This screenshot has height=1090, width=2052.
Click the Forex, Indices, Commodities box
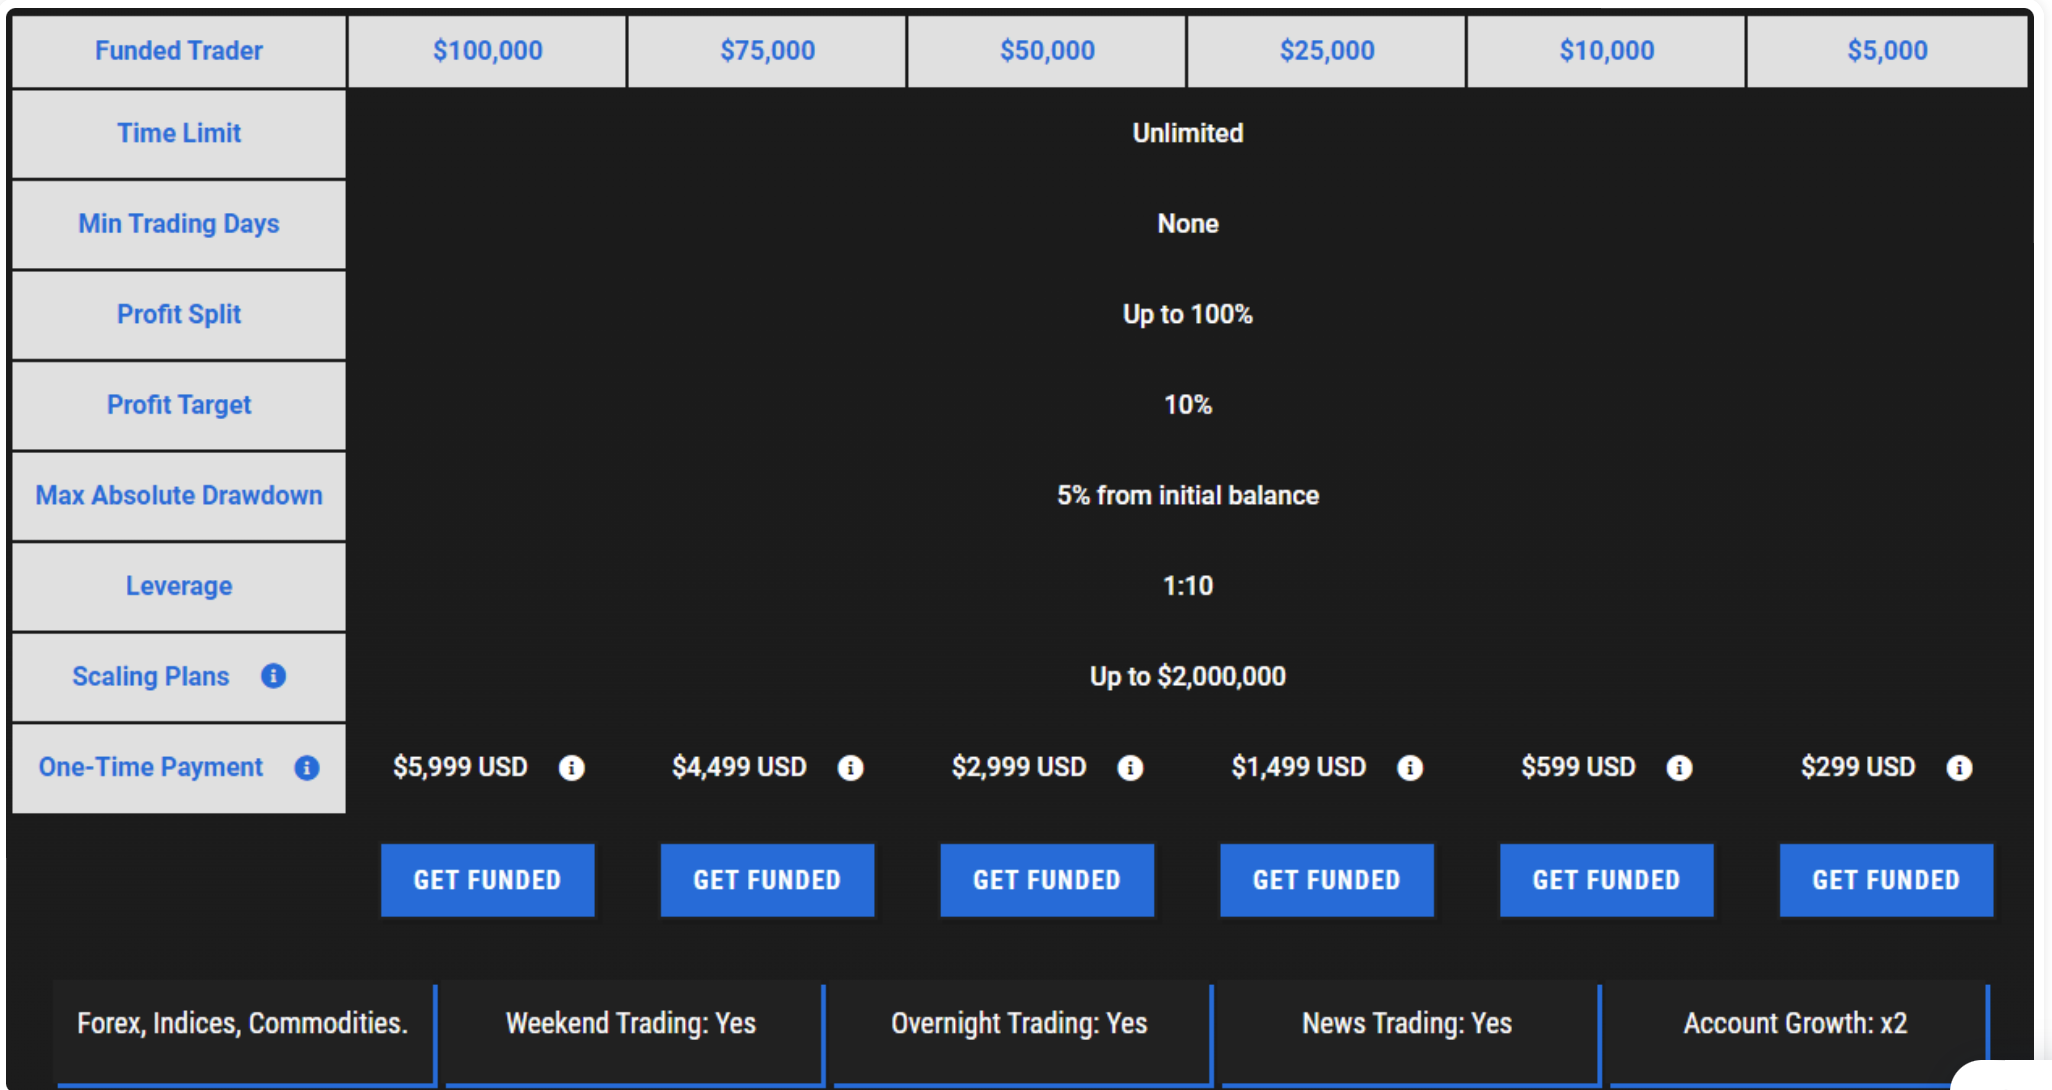245,1034
